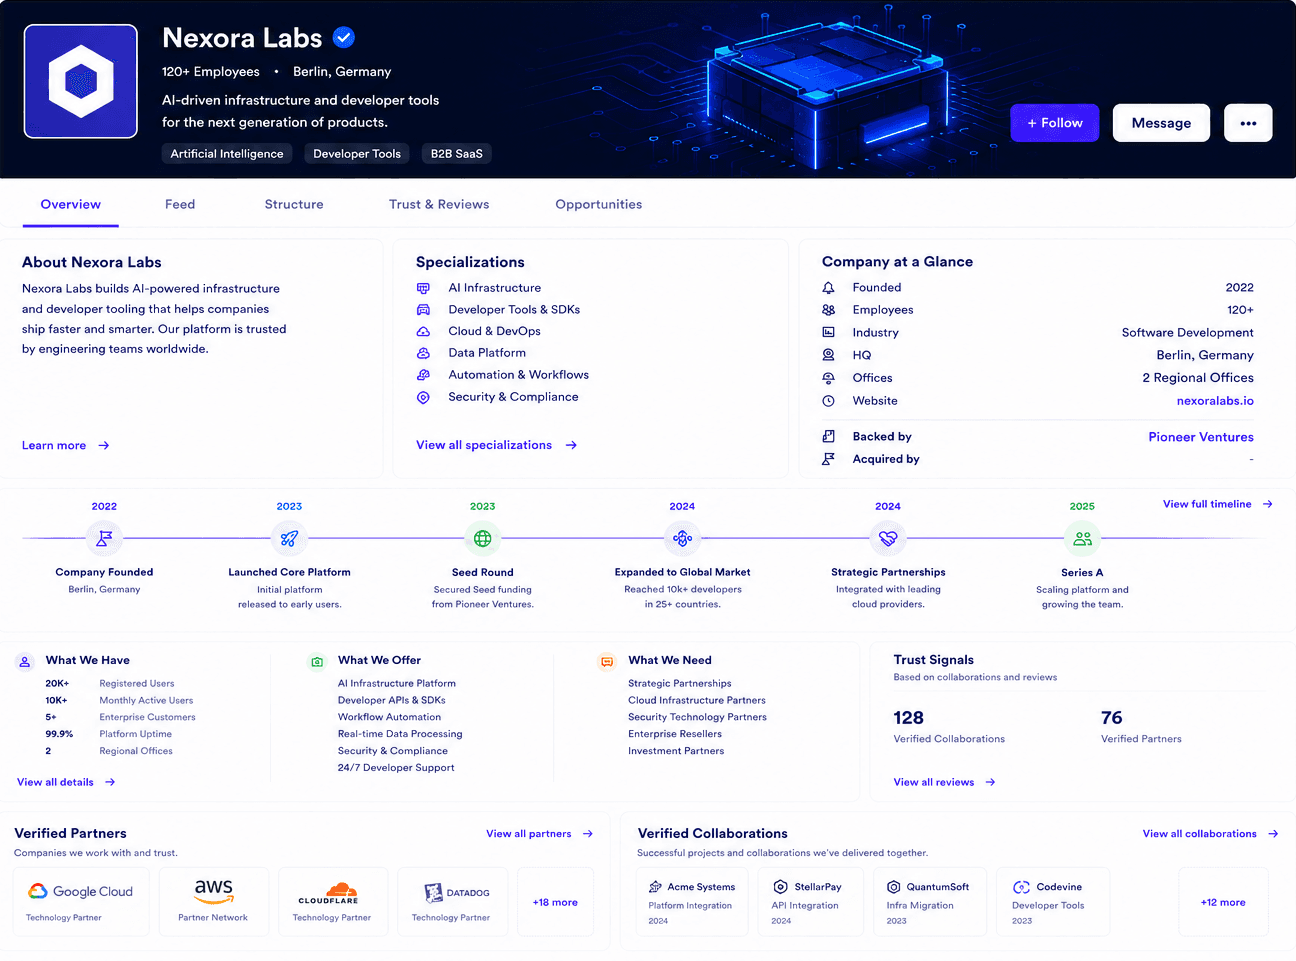Click the Backed by icon
The height and width of the screenshot is (961, 1296).
pos(828,437)
